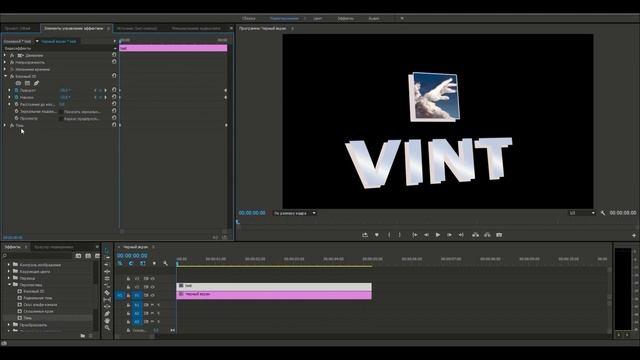The height and width of the screenshot is (360, 640).
Task: Click the Lift button in Program monitor
Action: pyautogui.click(x=476, y=235)
